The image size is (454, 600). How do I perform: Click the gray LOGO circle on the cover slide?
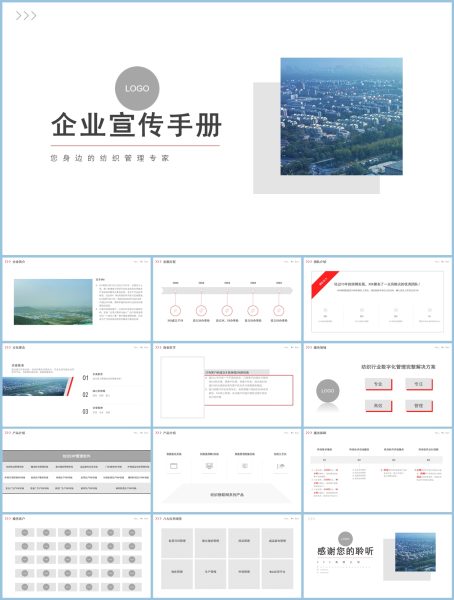(x=137, y=88)
